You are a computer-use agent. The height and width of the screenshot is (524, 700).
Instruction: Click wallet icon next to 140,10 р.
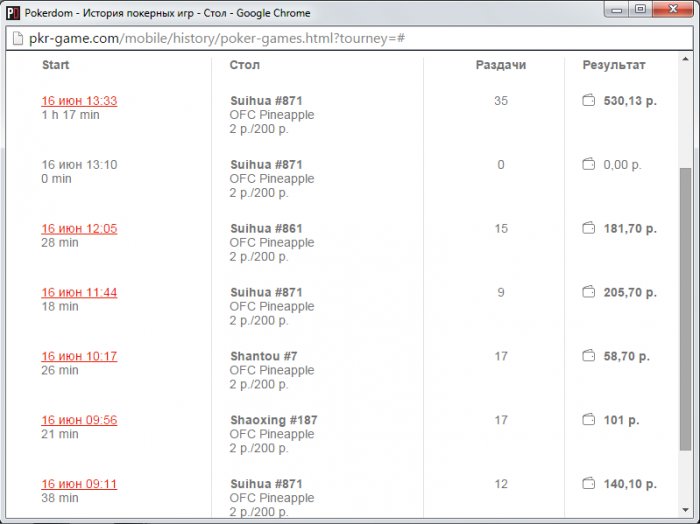588,483
